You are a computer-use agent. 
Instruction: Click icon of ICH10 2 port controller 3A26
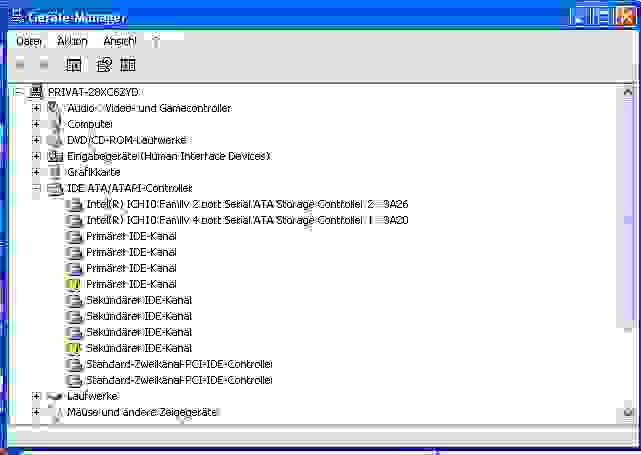74,204
